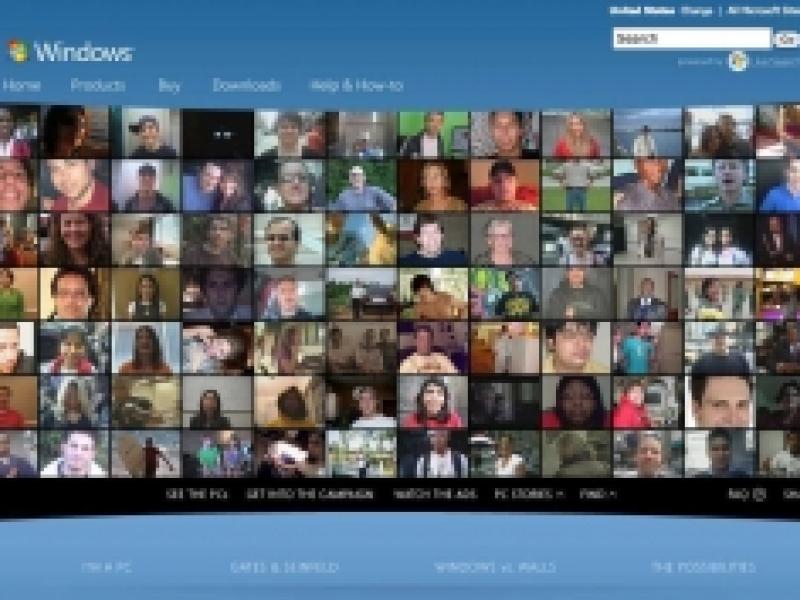Image resolution: width=800 pixels, height=600 pixels.
Task: Click the Windows flag logo
Action: point(18,45)
